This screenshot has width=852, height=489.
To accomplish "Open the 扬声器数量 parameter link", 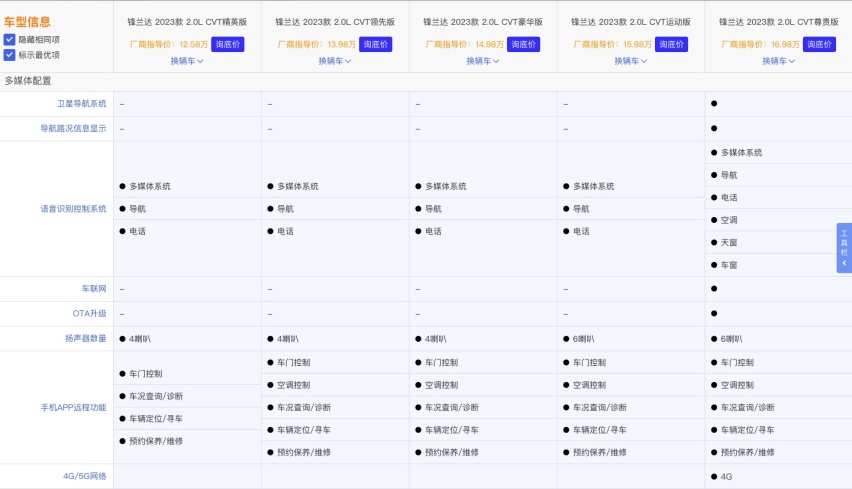I will coord(85,338).
